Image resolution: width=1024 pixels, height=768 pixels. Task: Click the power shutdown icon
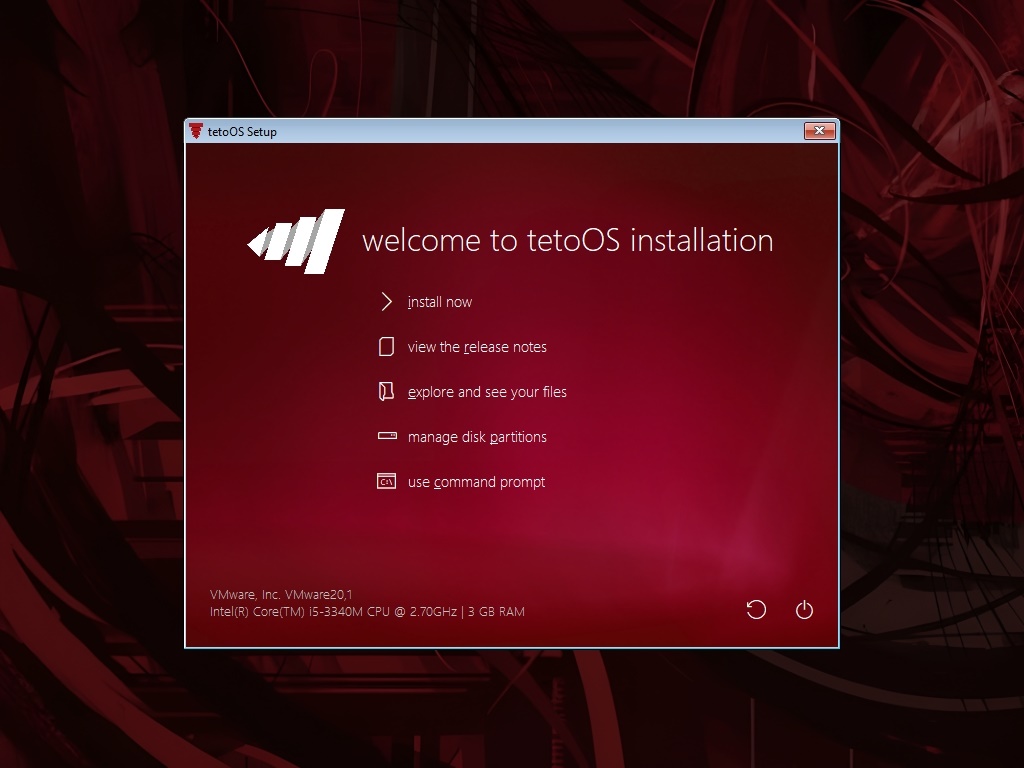(x=805, y=610)
